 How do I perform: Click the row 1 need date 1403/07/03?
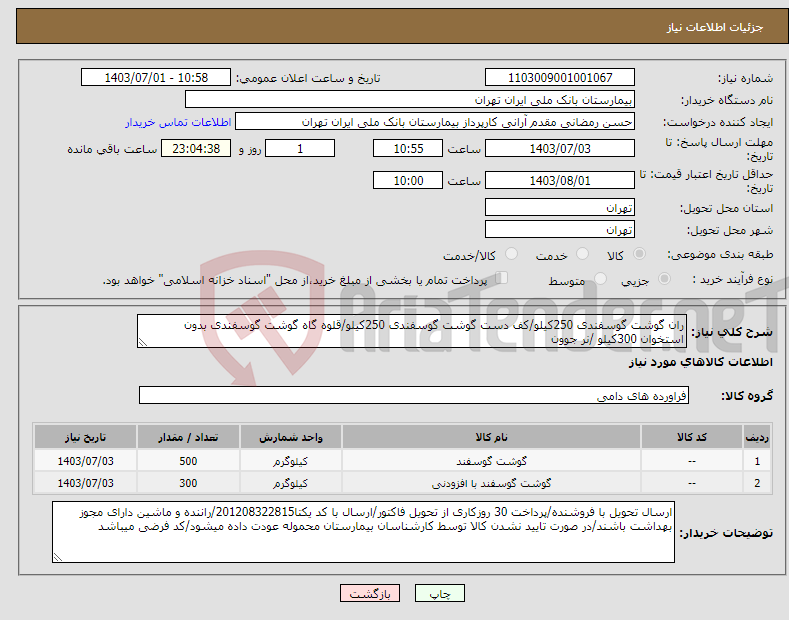click(x=85, y=461)
